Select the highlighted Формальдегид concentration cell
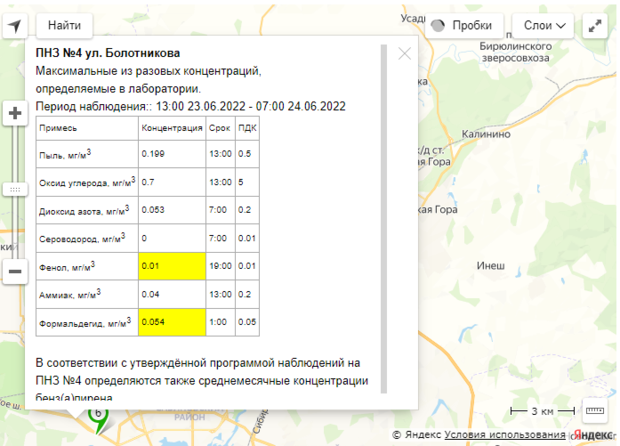Image resolution: width=620 pixels, height=446 pixels. point(170,323)
